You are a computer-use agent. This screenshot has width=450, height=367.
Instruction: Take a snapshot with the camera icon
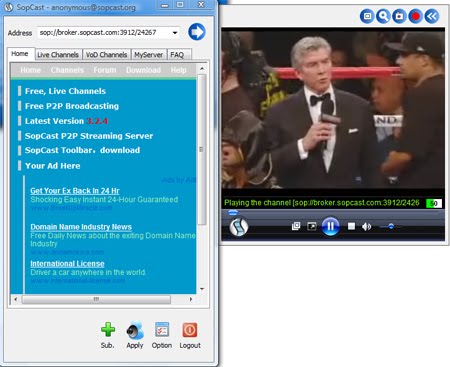[399, 16]
